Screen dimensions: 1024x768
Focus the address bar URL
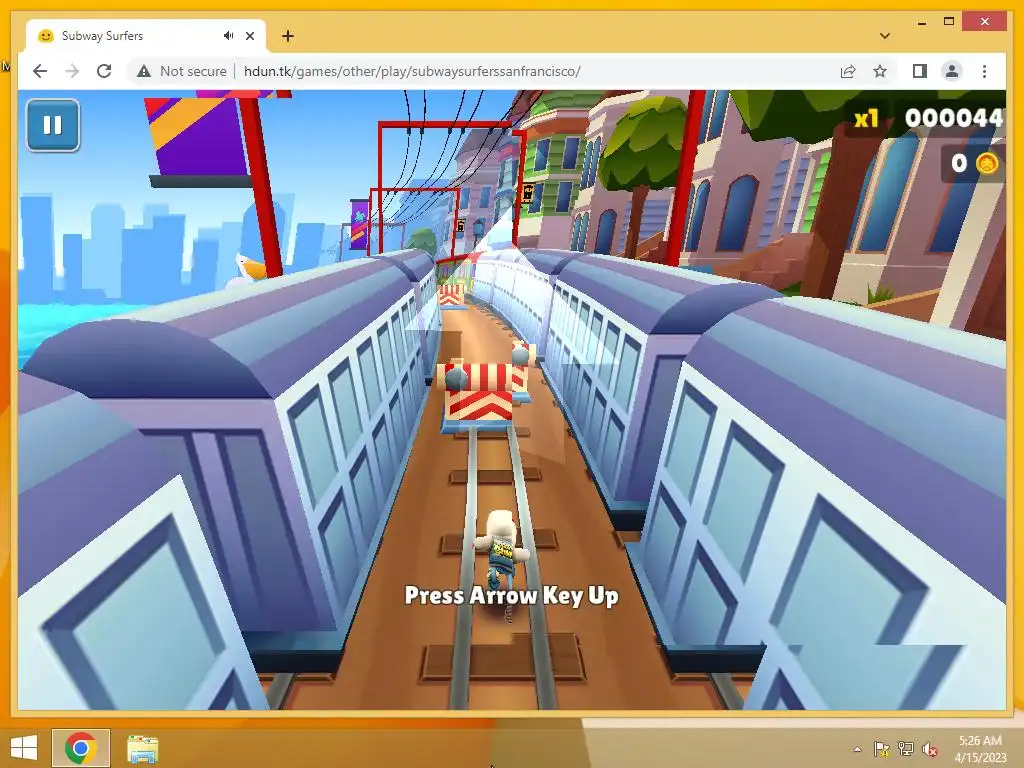411,71
